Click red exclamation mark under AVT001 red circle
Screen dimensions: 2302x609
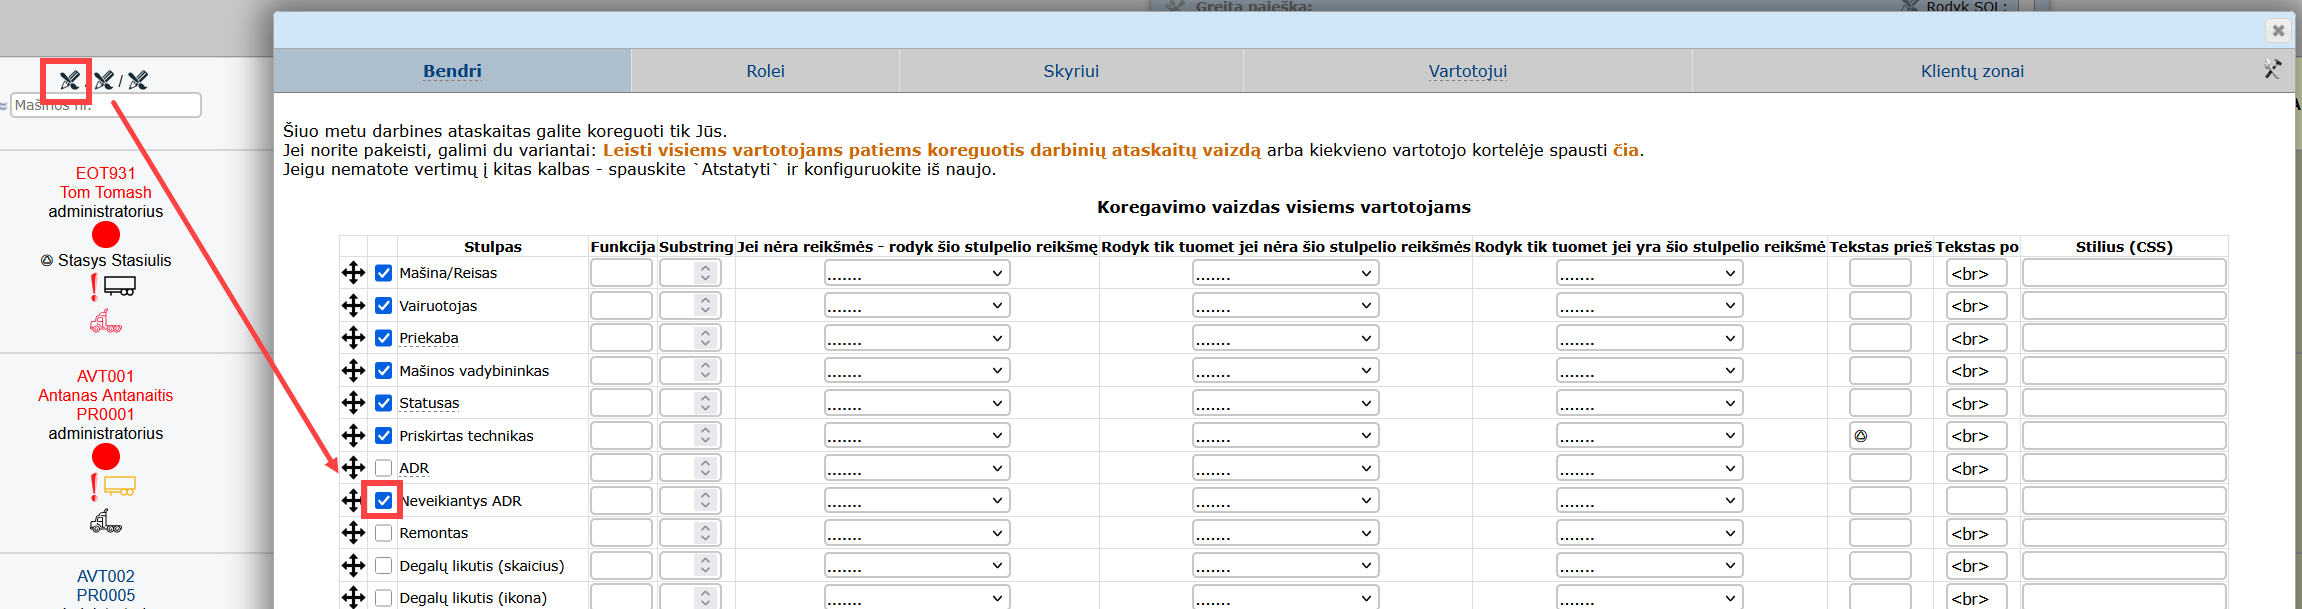coord(94,487)
